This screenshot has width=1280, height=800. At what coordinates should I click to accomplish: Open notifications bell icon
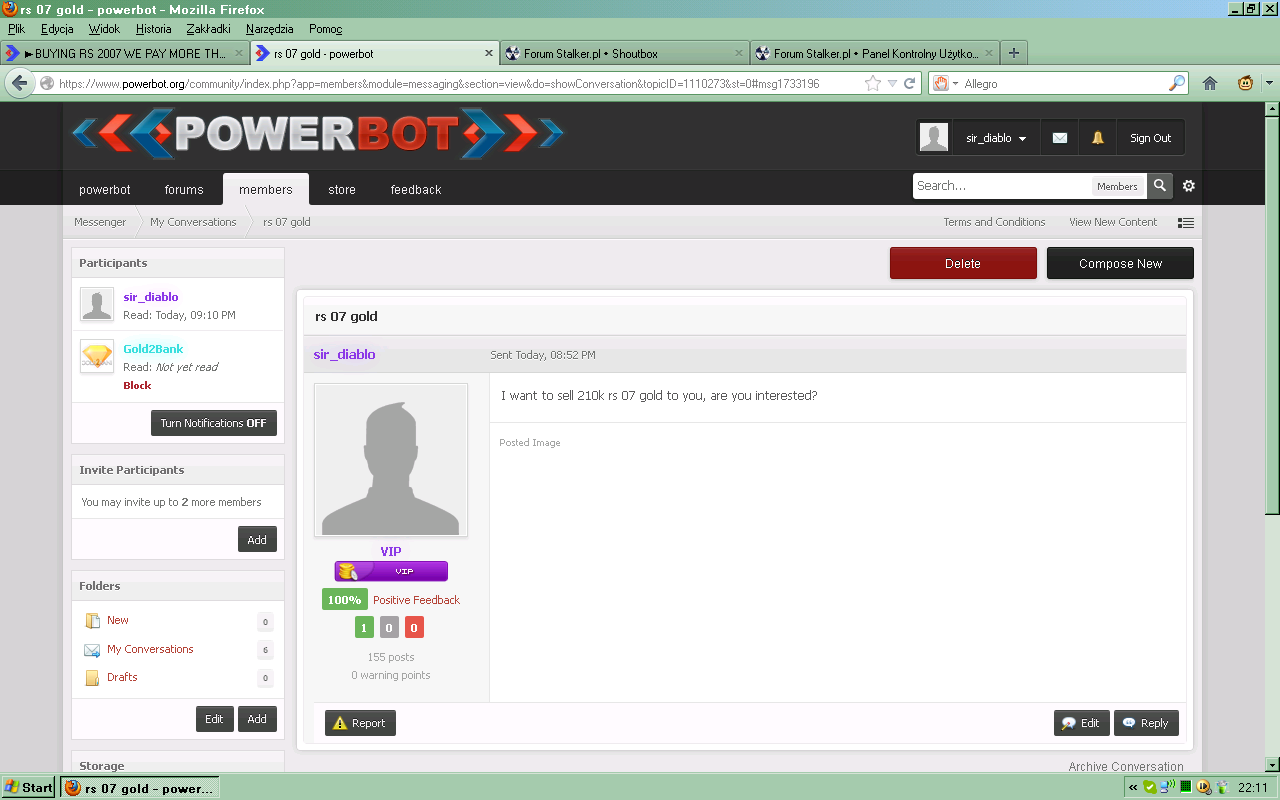pos(1098,138)
